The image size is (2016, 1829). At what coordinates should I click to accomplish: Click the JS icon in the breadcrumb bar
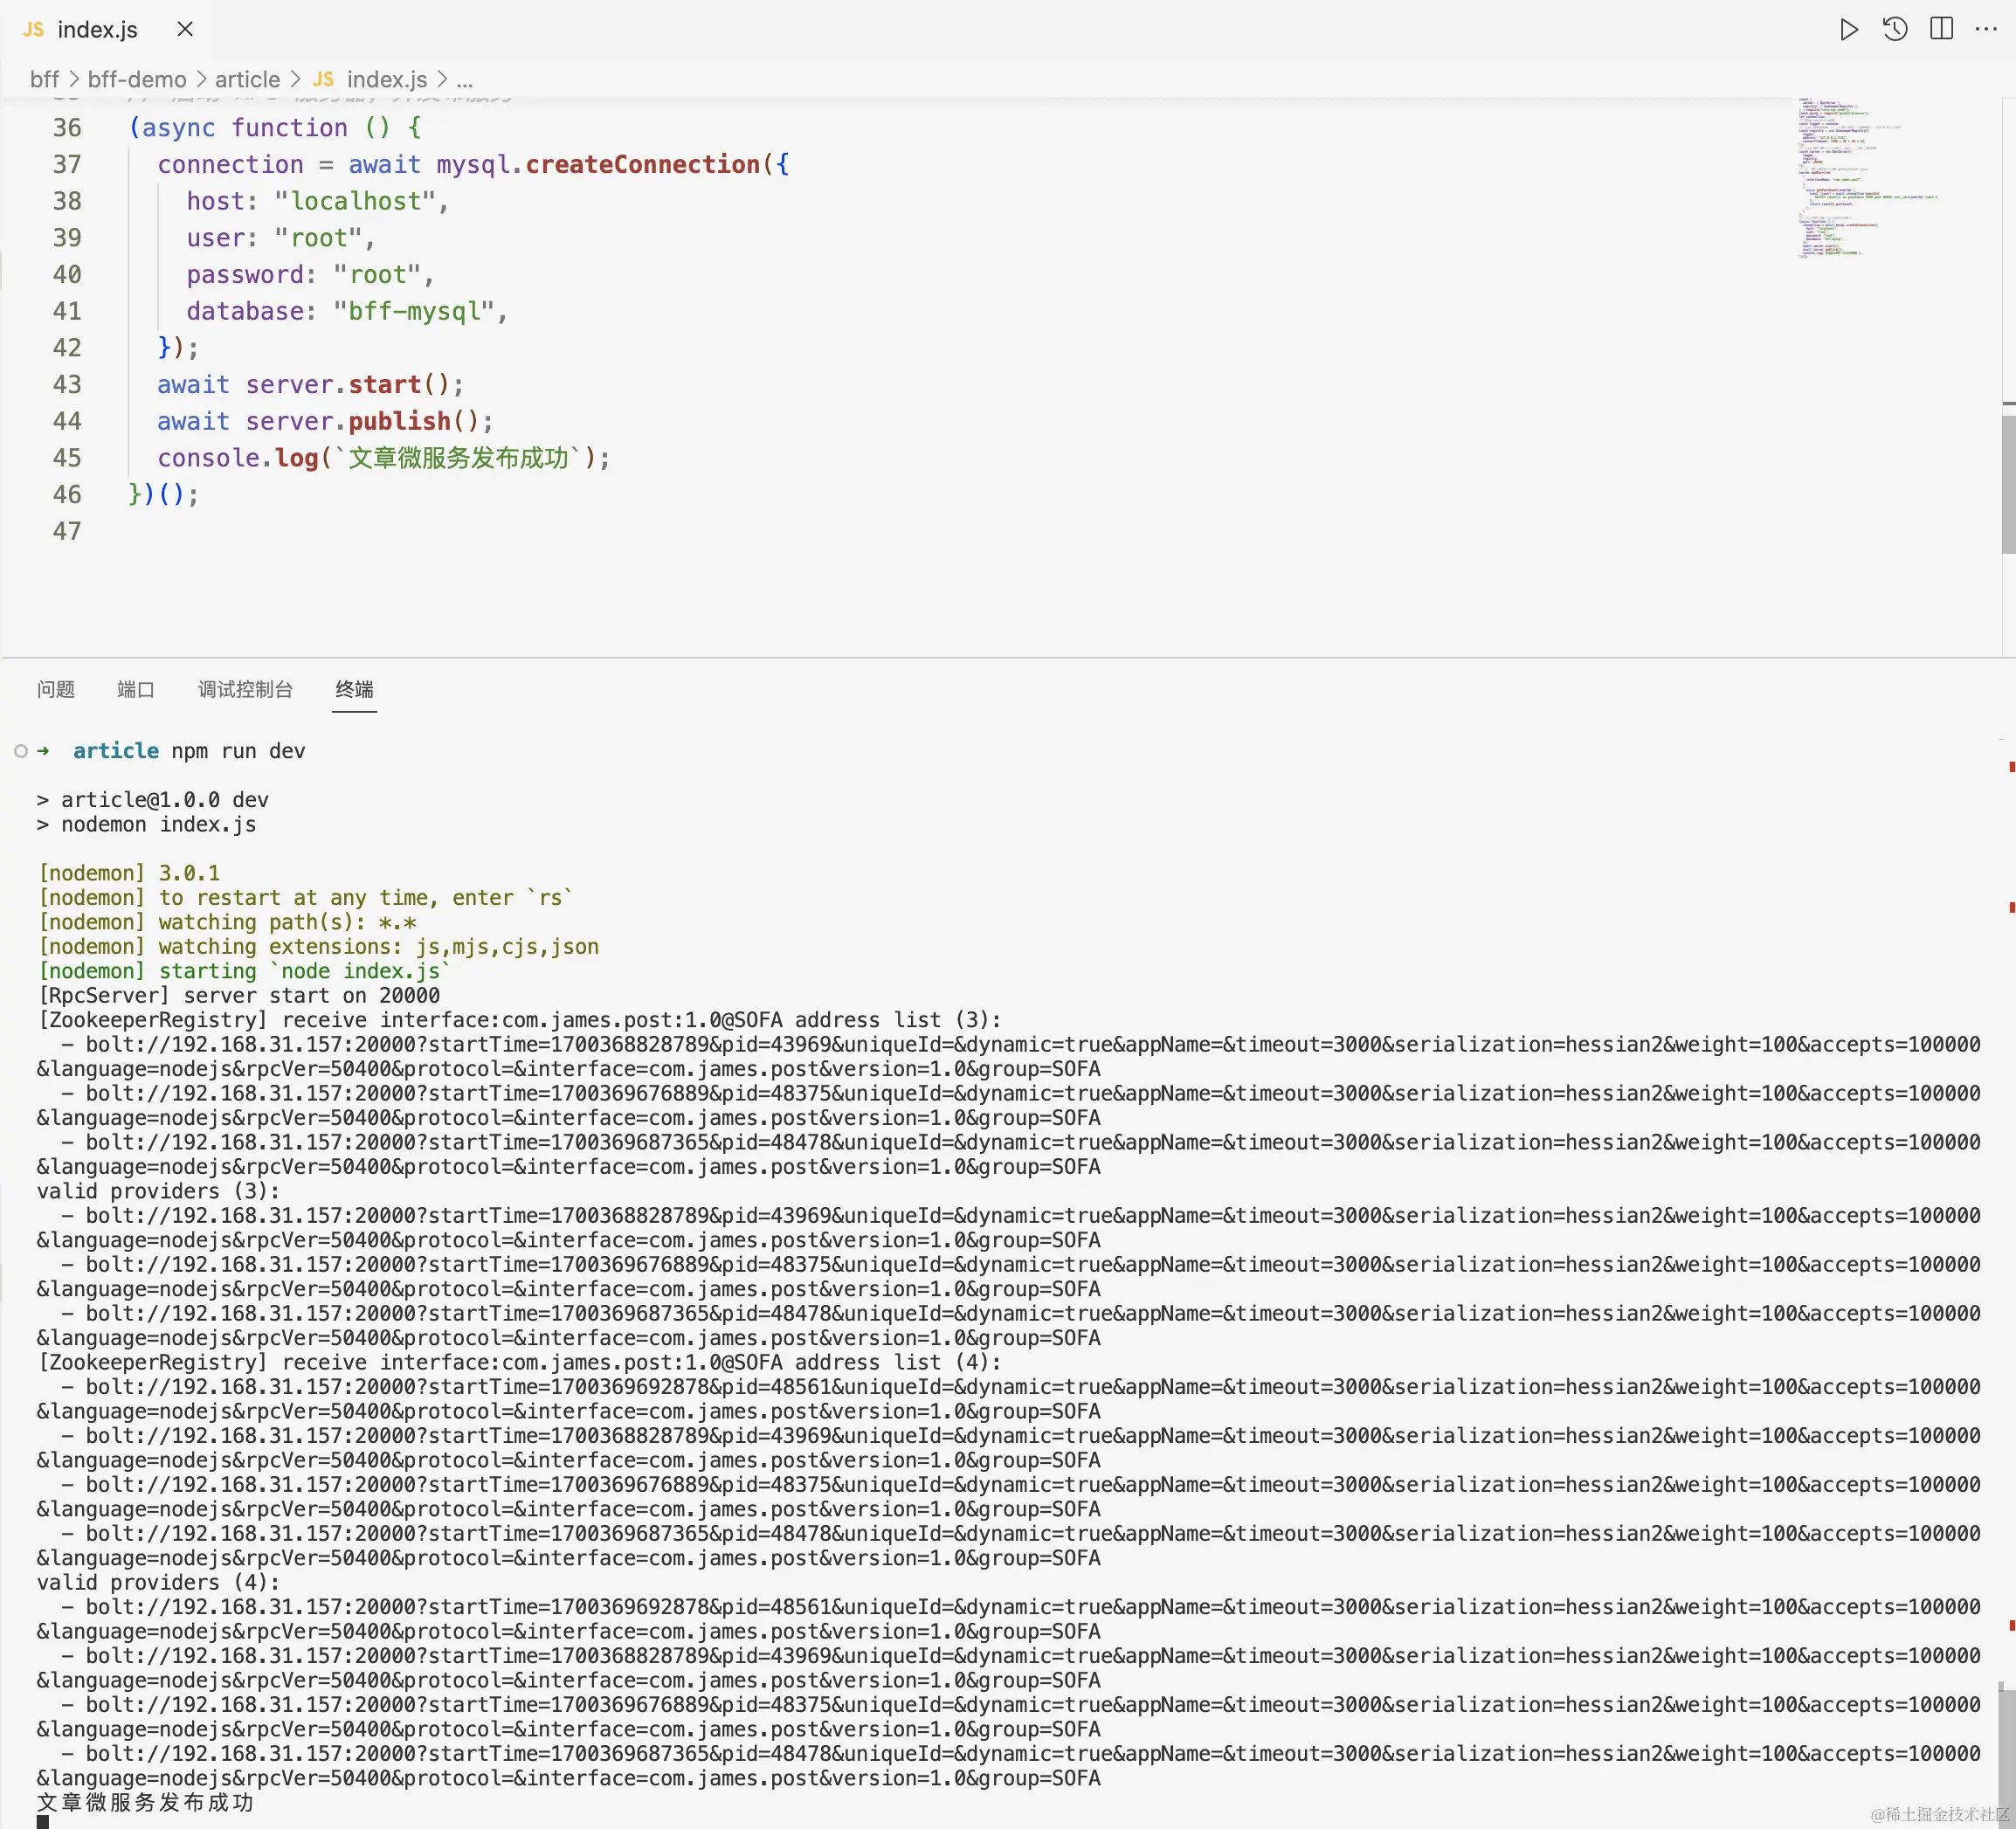[x=323, y=80]
